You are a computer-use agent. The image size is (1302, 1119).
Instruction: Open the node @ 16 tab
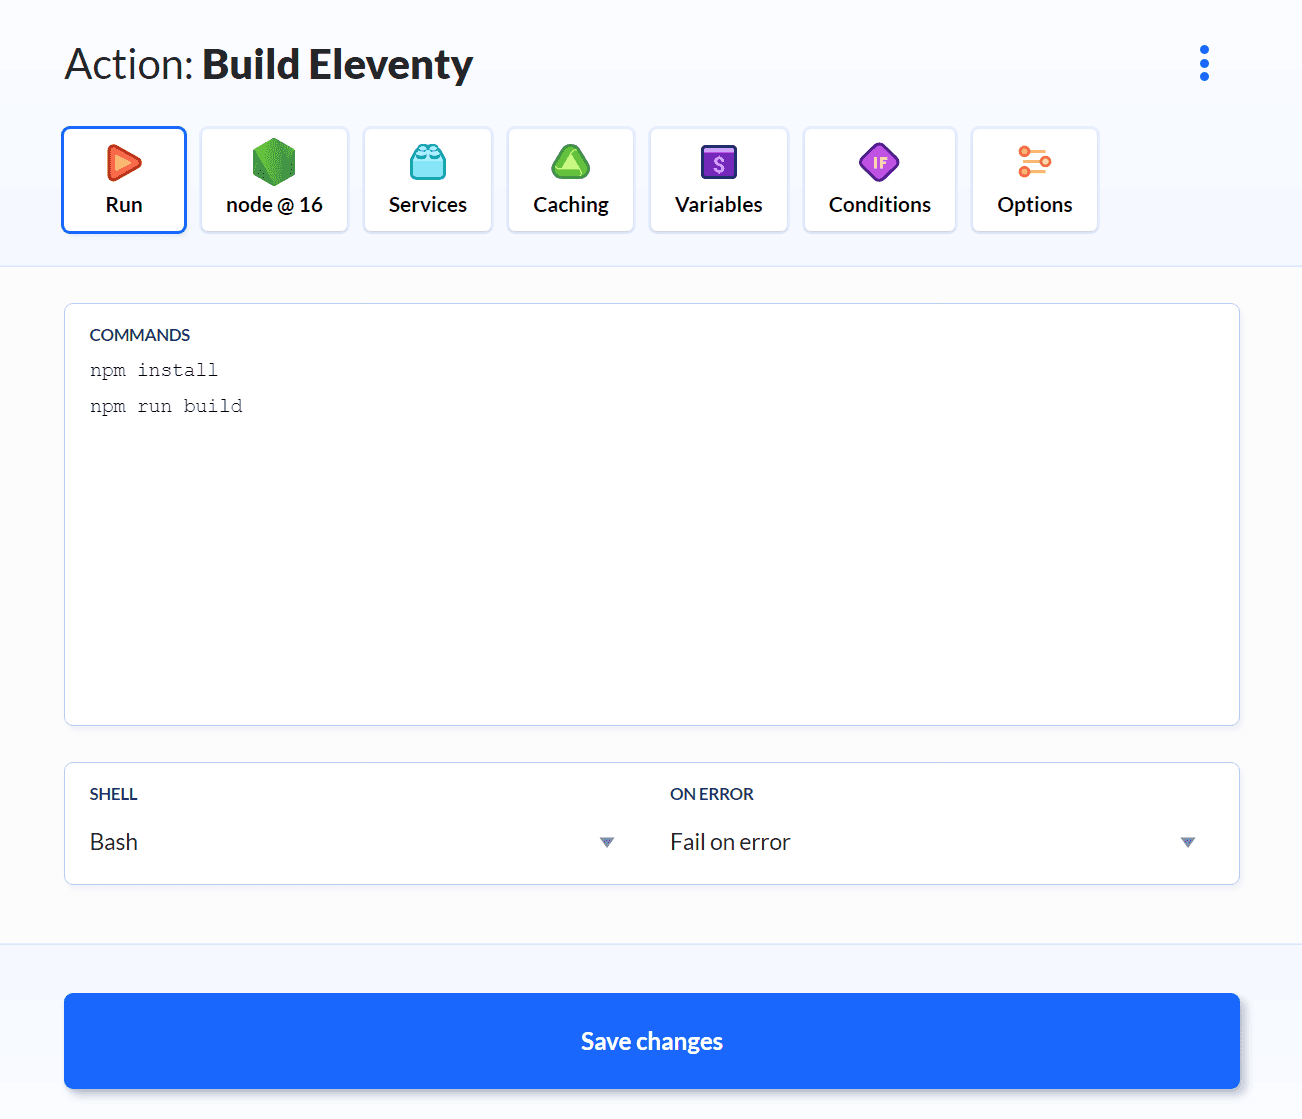pyautogui.click(x=274, y=180)
